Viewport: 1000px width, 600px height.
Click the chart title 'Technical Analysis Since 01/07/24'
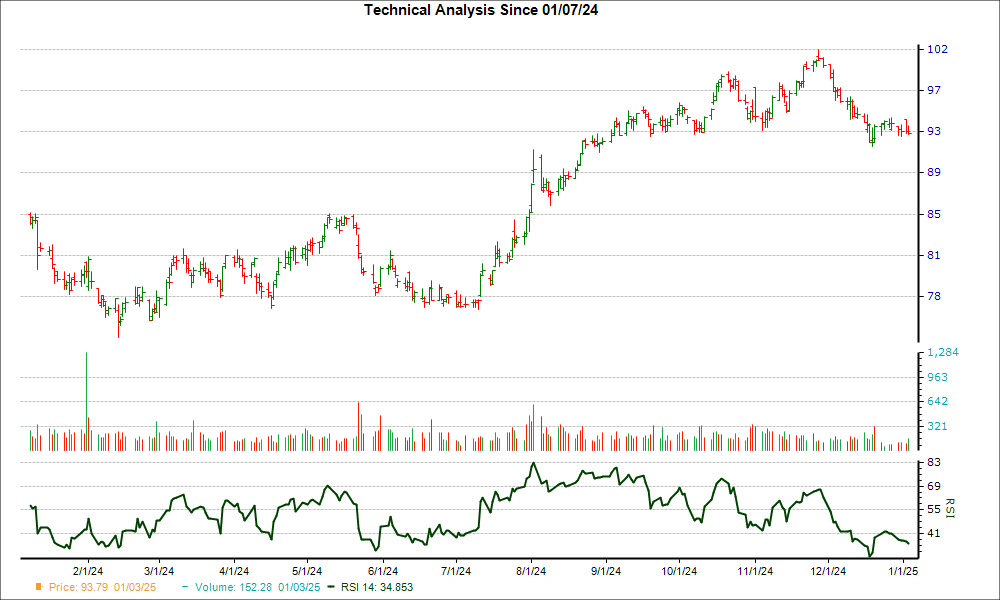(481, 10)
